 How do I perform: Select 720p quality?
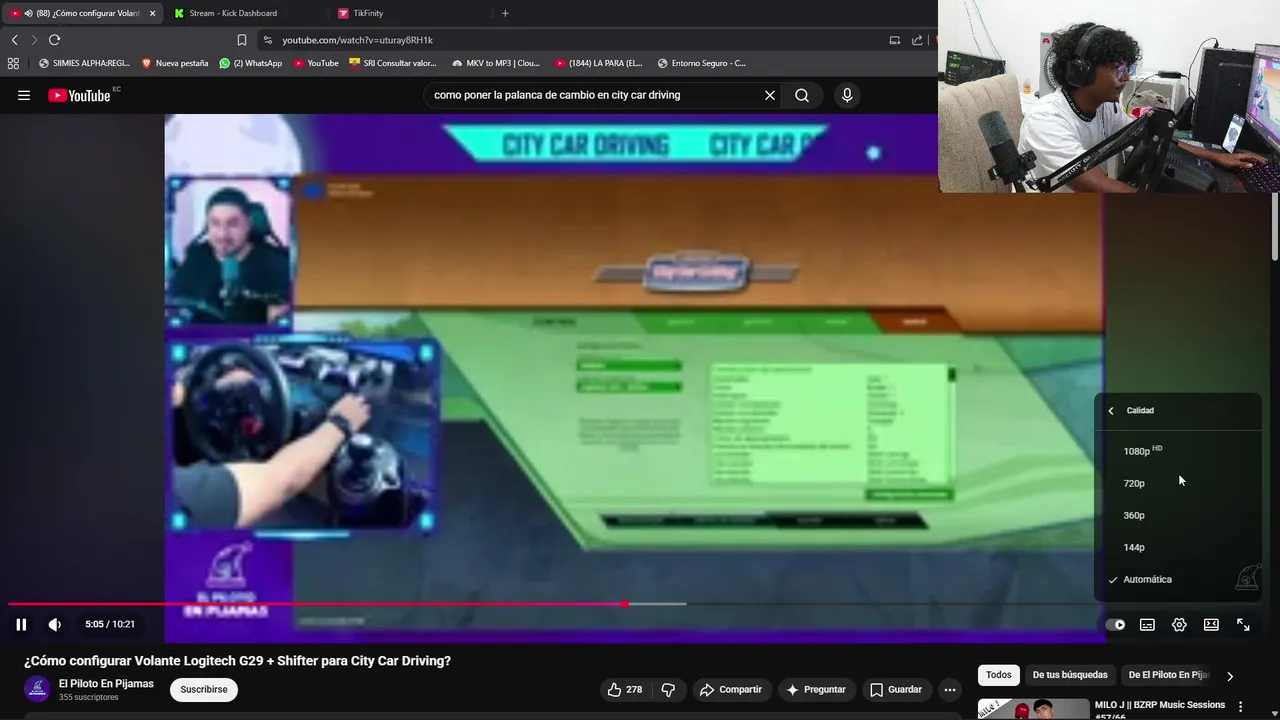click(1178, 483)
